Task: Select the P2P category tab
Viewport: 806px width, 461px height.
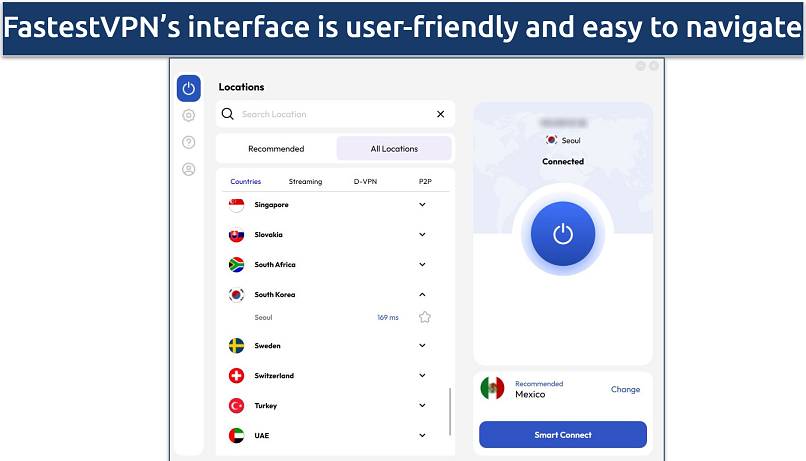Action: (x=426, y=182)
